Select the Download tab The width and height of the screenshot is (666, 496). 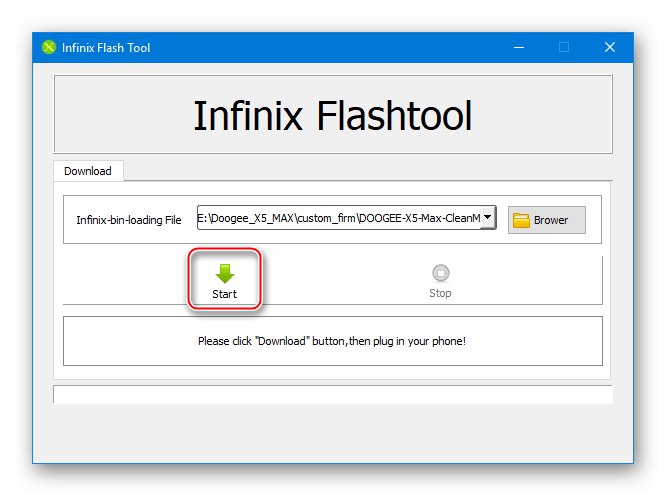point(88,171)
